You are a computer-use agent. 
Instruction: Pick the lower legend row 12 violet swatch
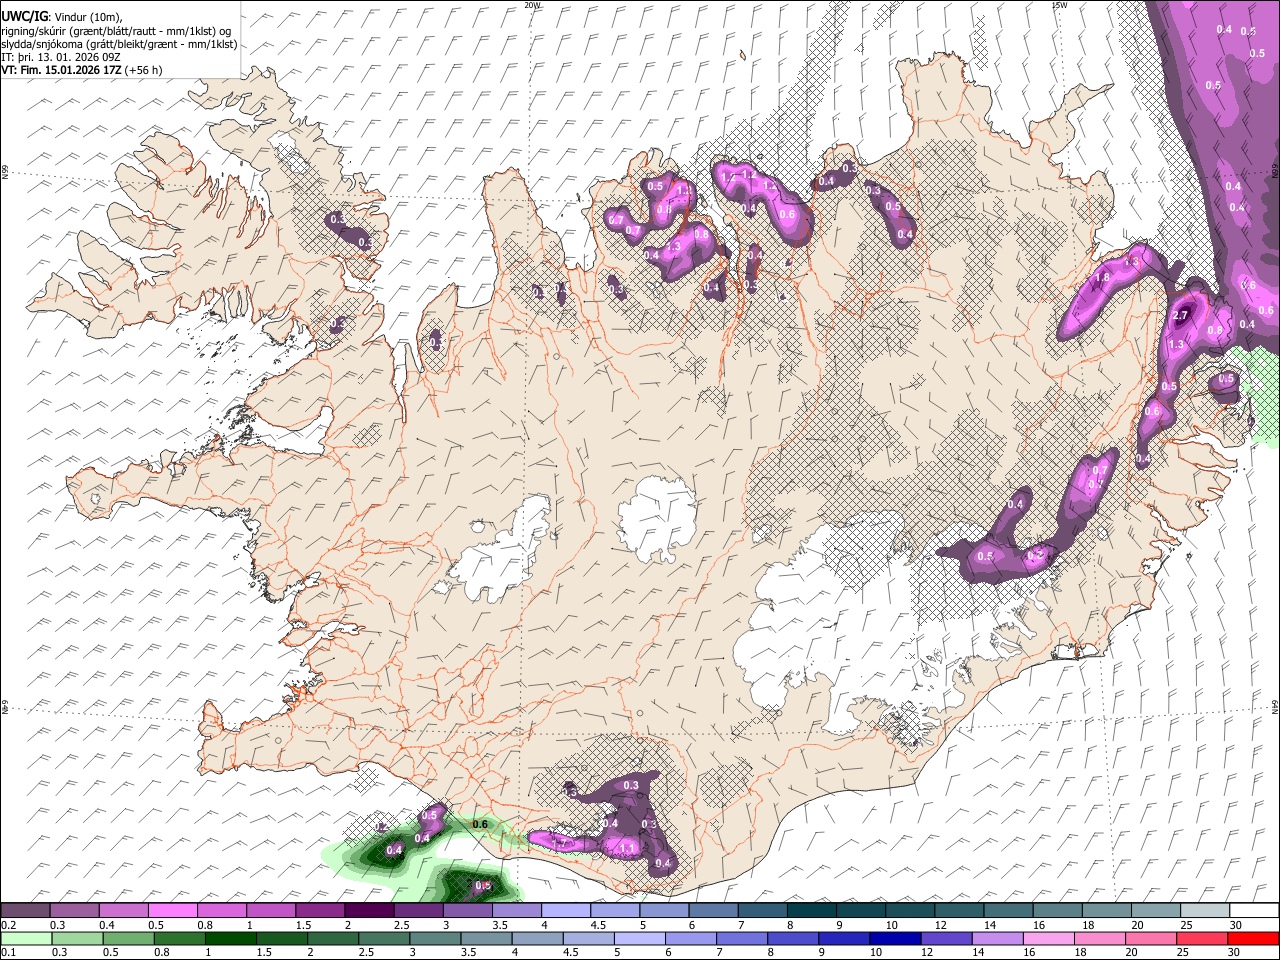coord(948,938)
